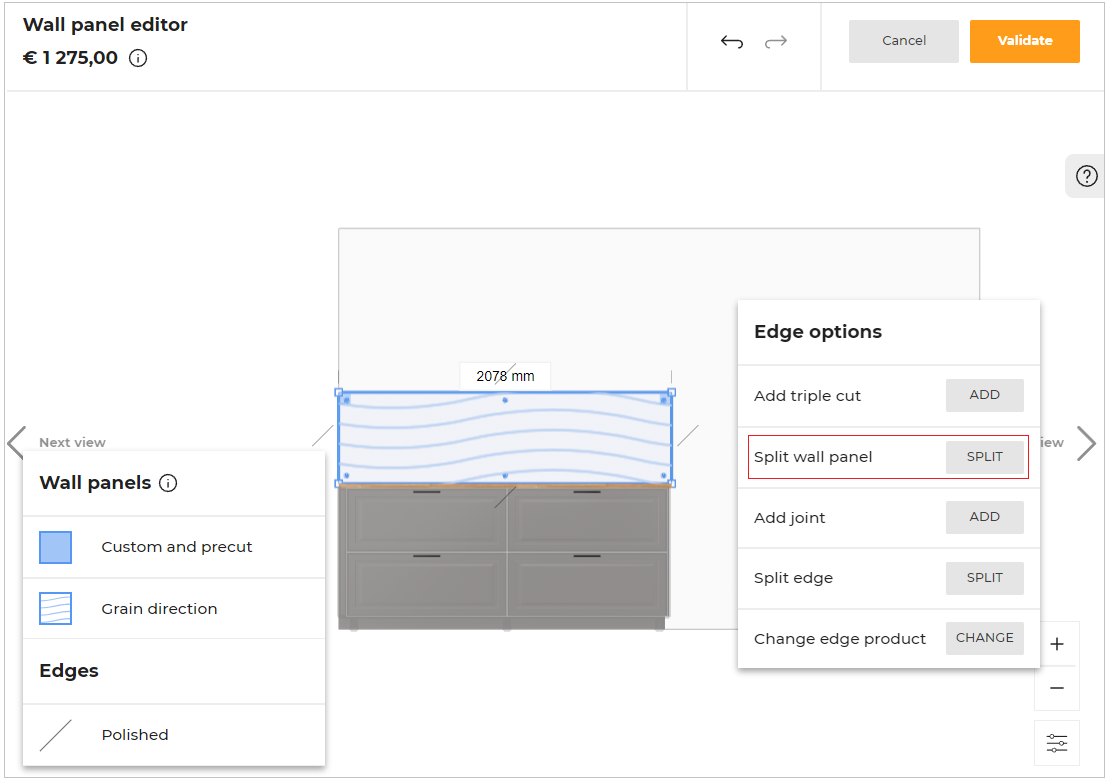Go to next view with left chevron
Screen dimensions: 1107x782
tap(16, 442)
